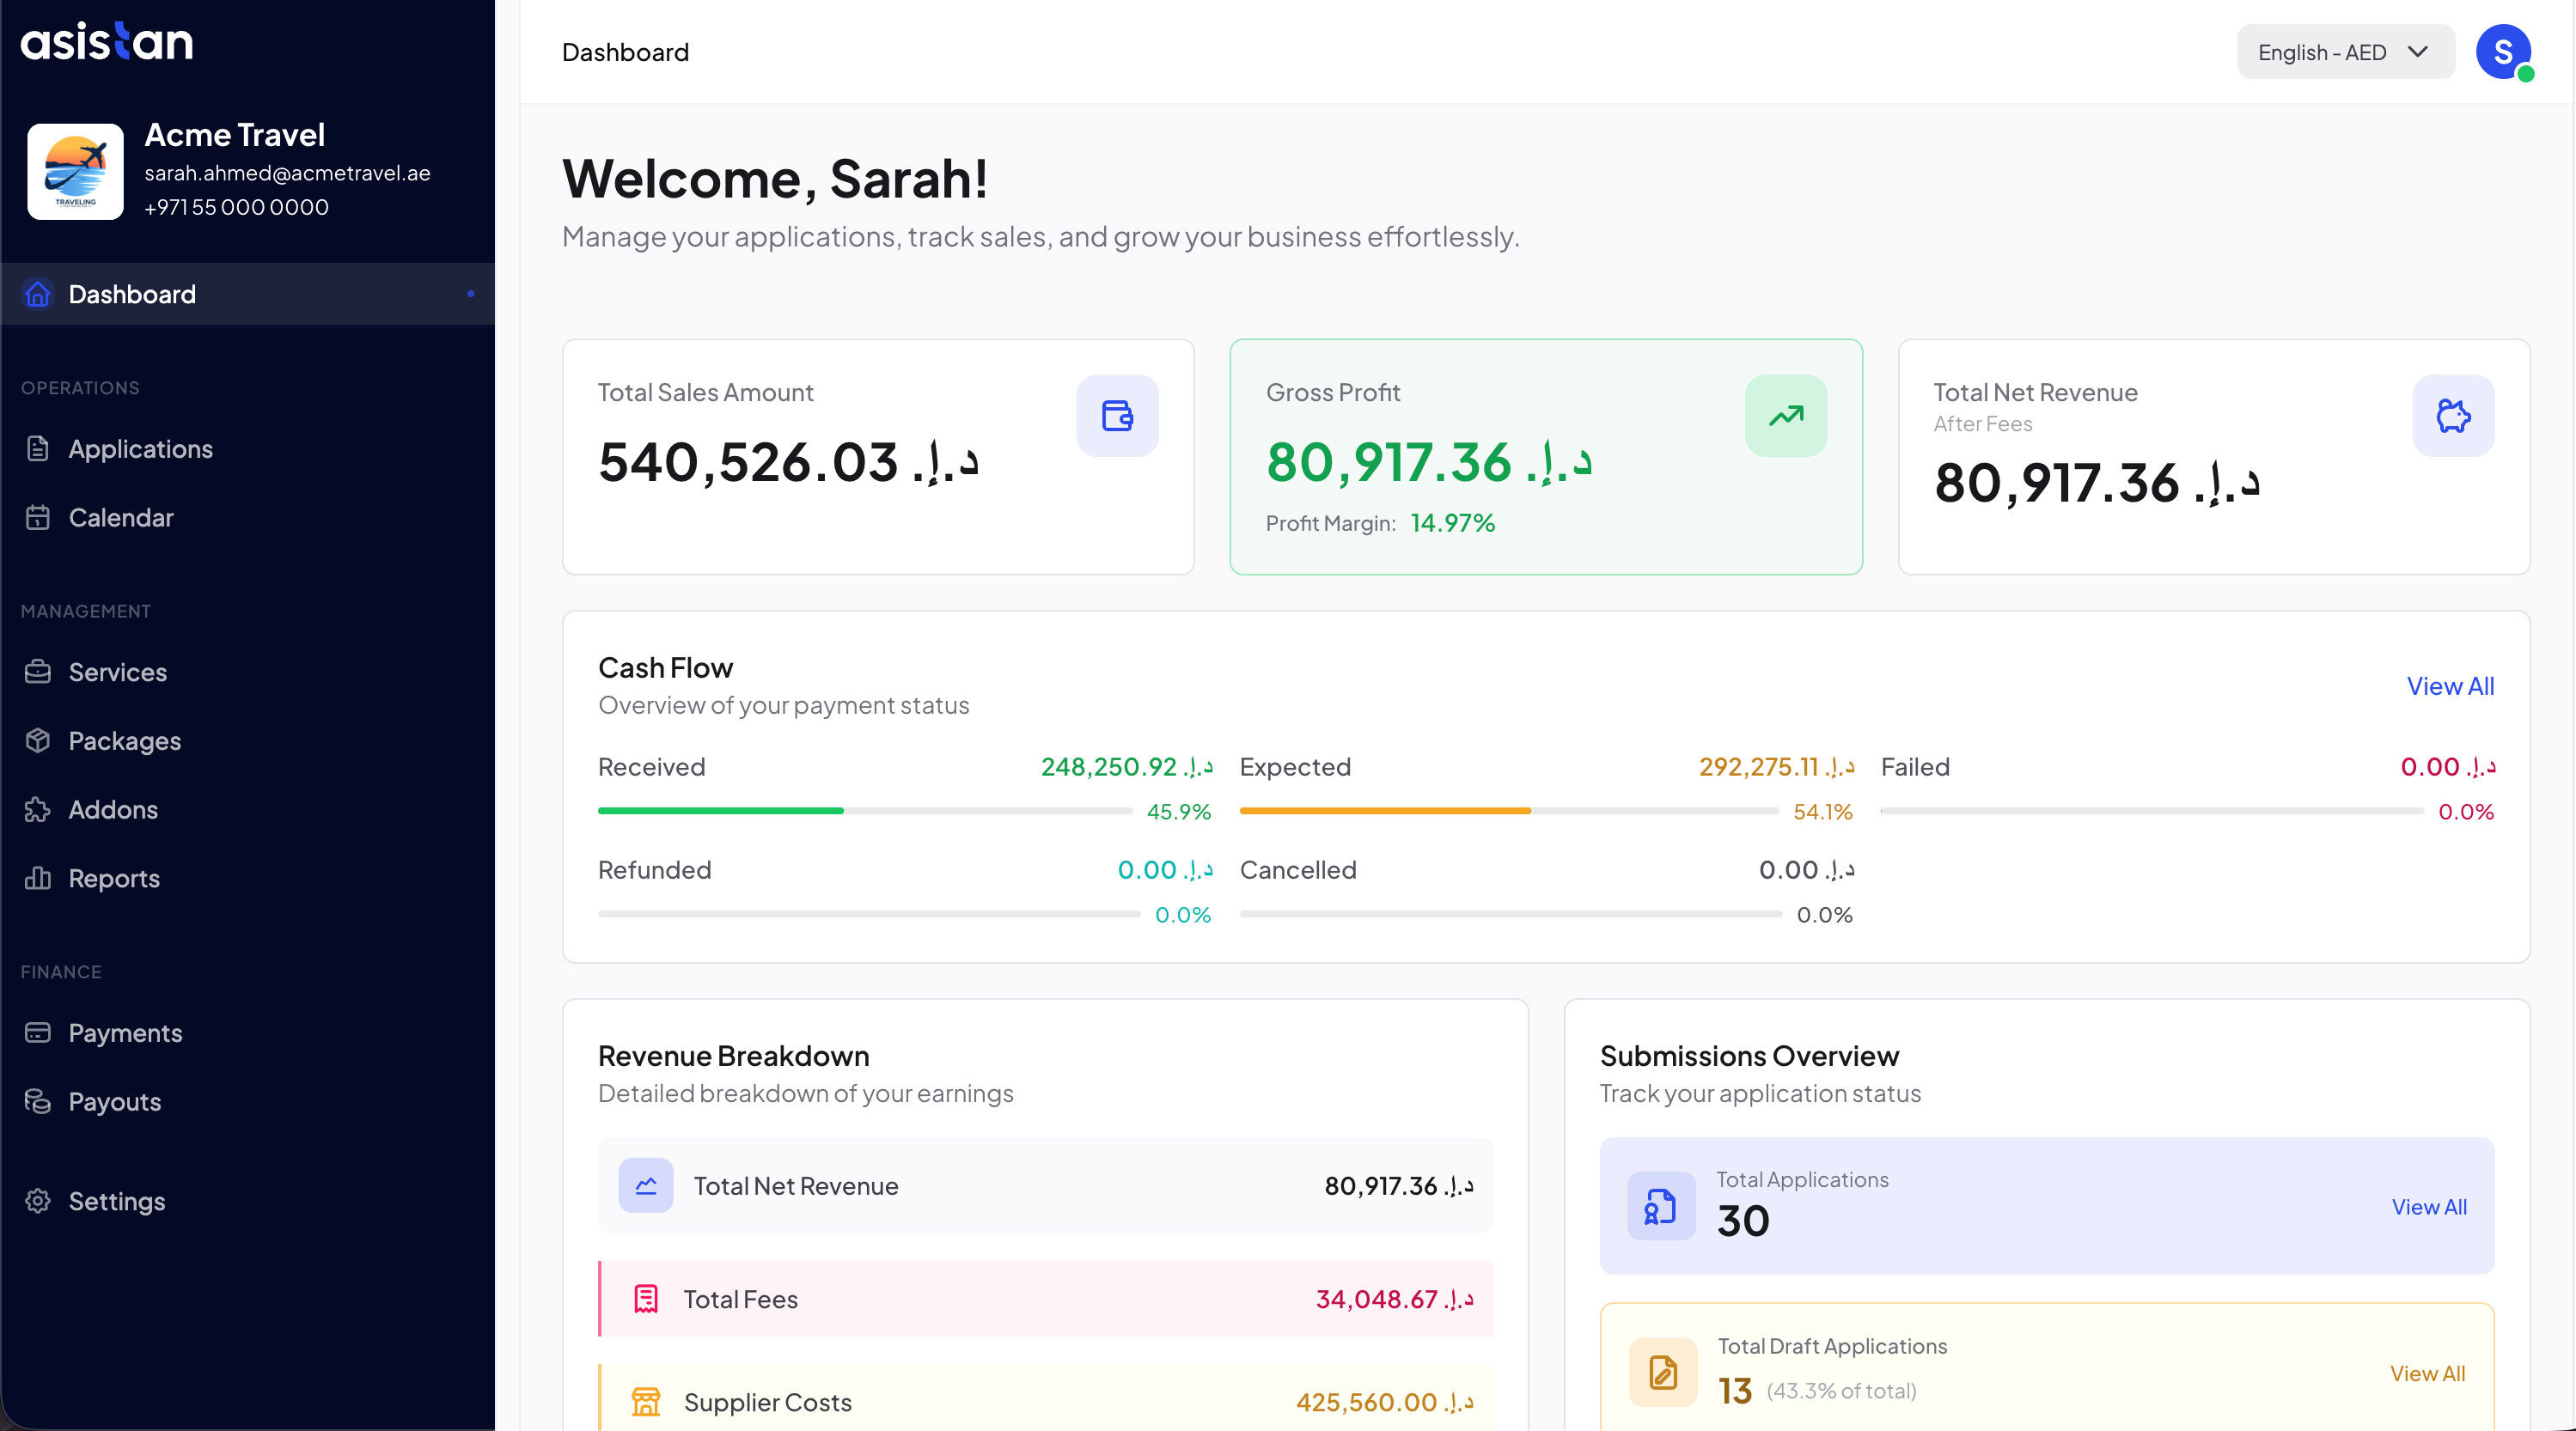Click the Total Draft Applications edit icon
2576x1431 pixels.
click(1662, 1372)
